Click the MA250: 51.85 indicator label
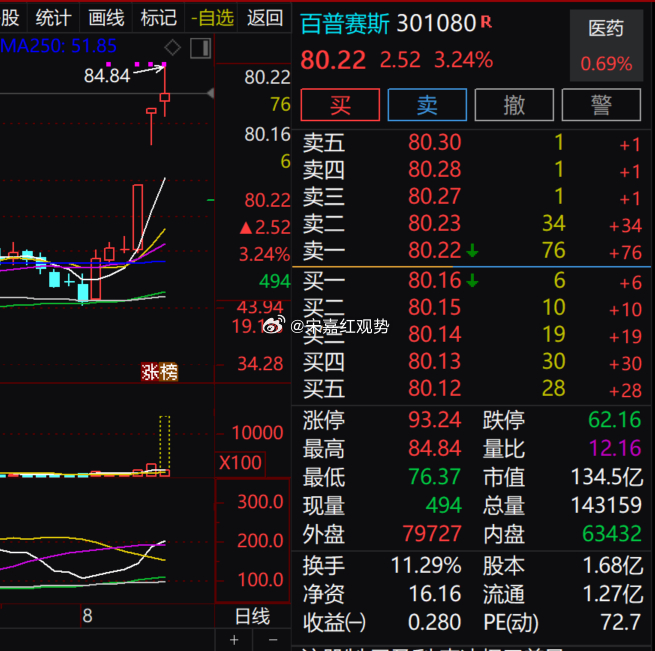This screenshot has height=651, width=655. (58, 46)
